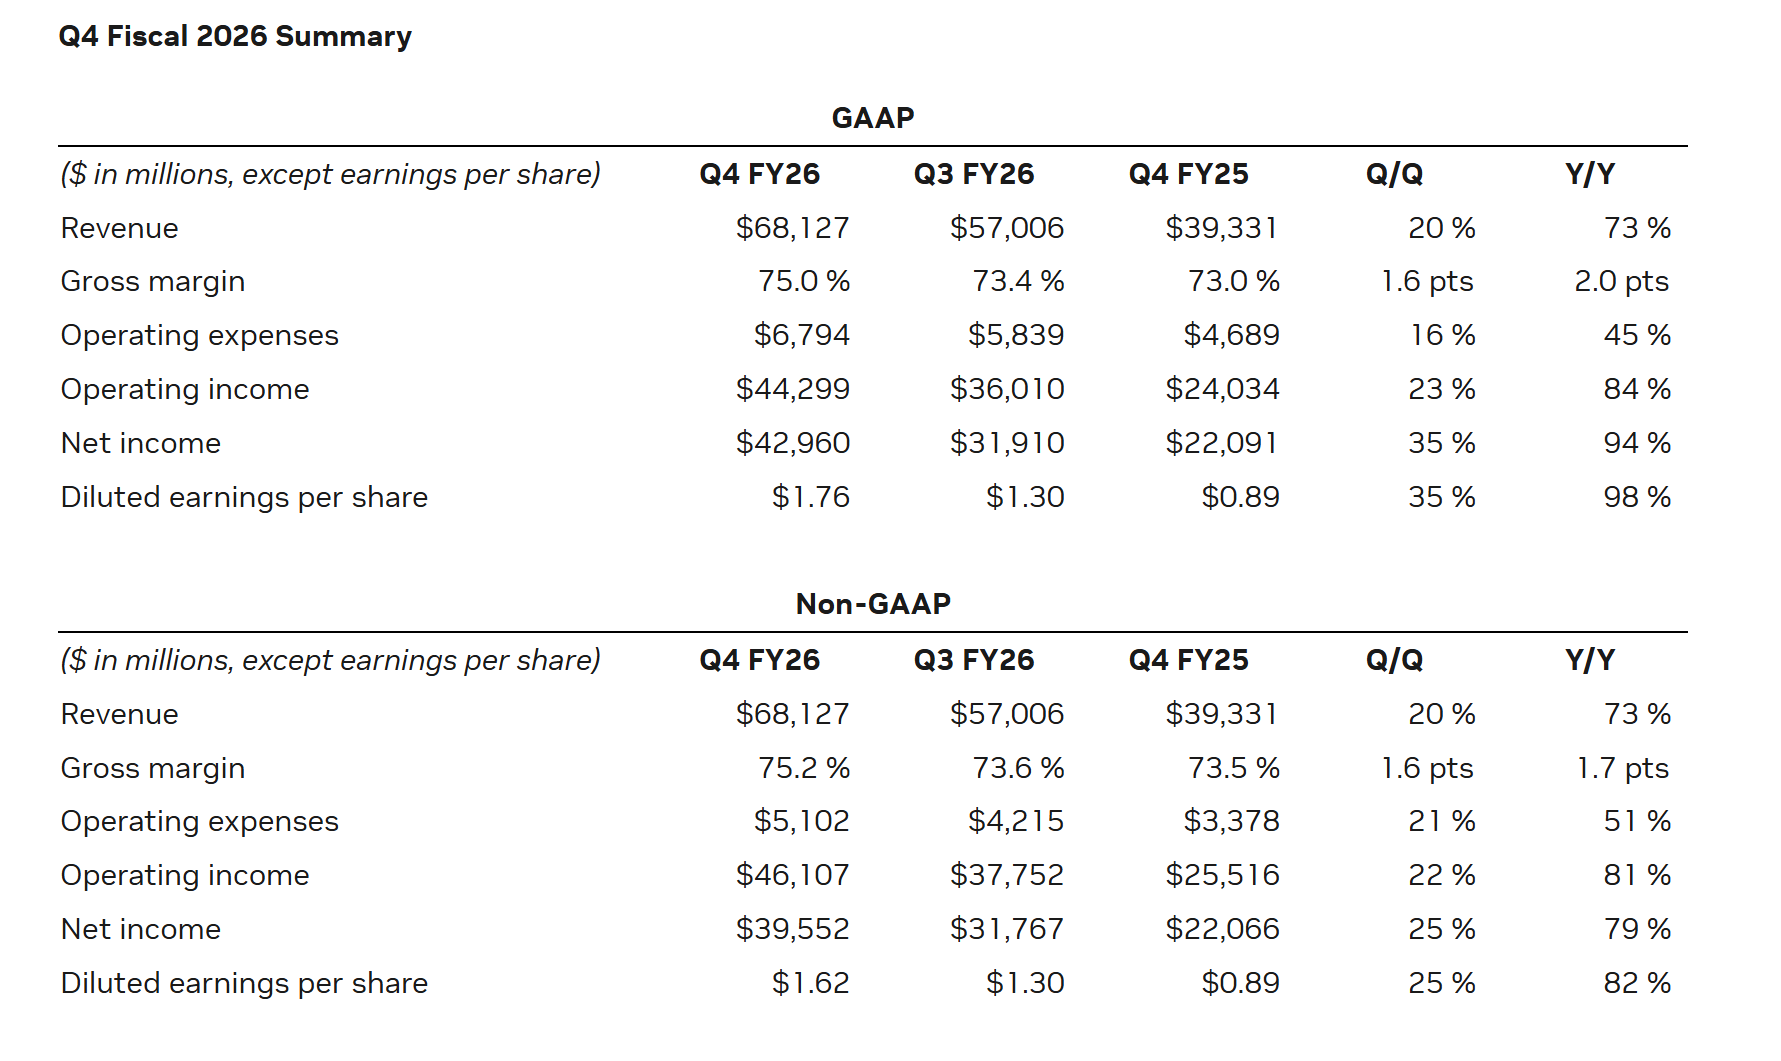Select Non-GAAP diluted EPS value $1.62

point(810,983)
